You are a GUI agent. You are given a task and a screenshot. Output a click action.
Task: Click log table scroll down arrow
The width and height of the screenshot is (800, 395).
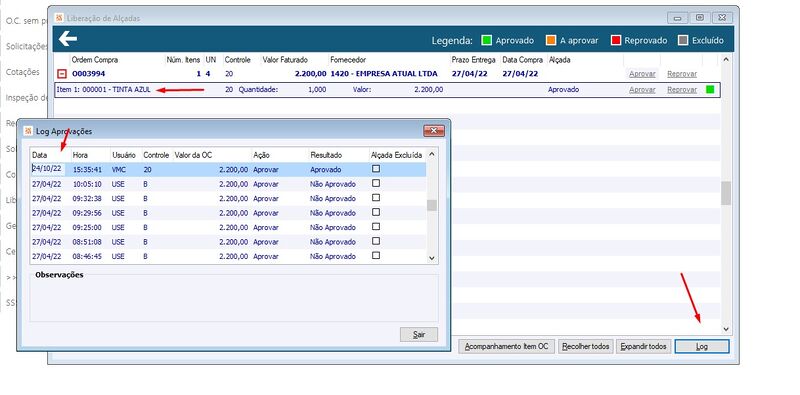(432, 258)
